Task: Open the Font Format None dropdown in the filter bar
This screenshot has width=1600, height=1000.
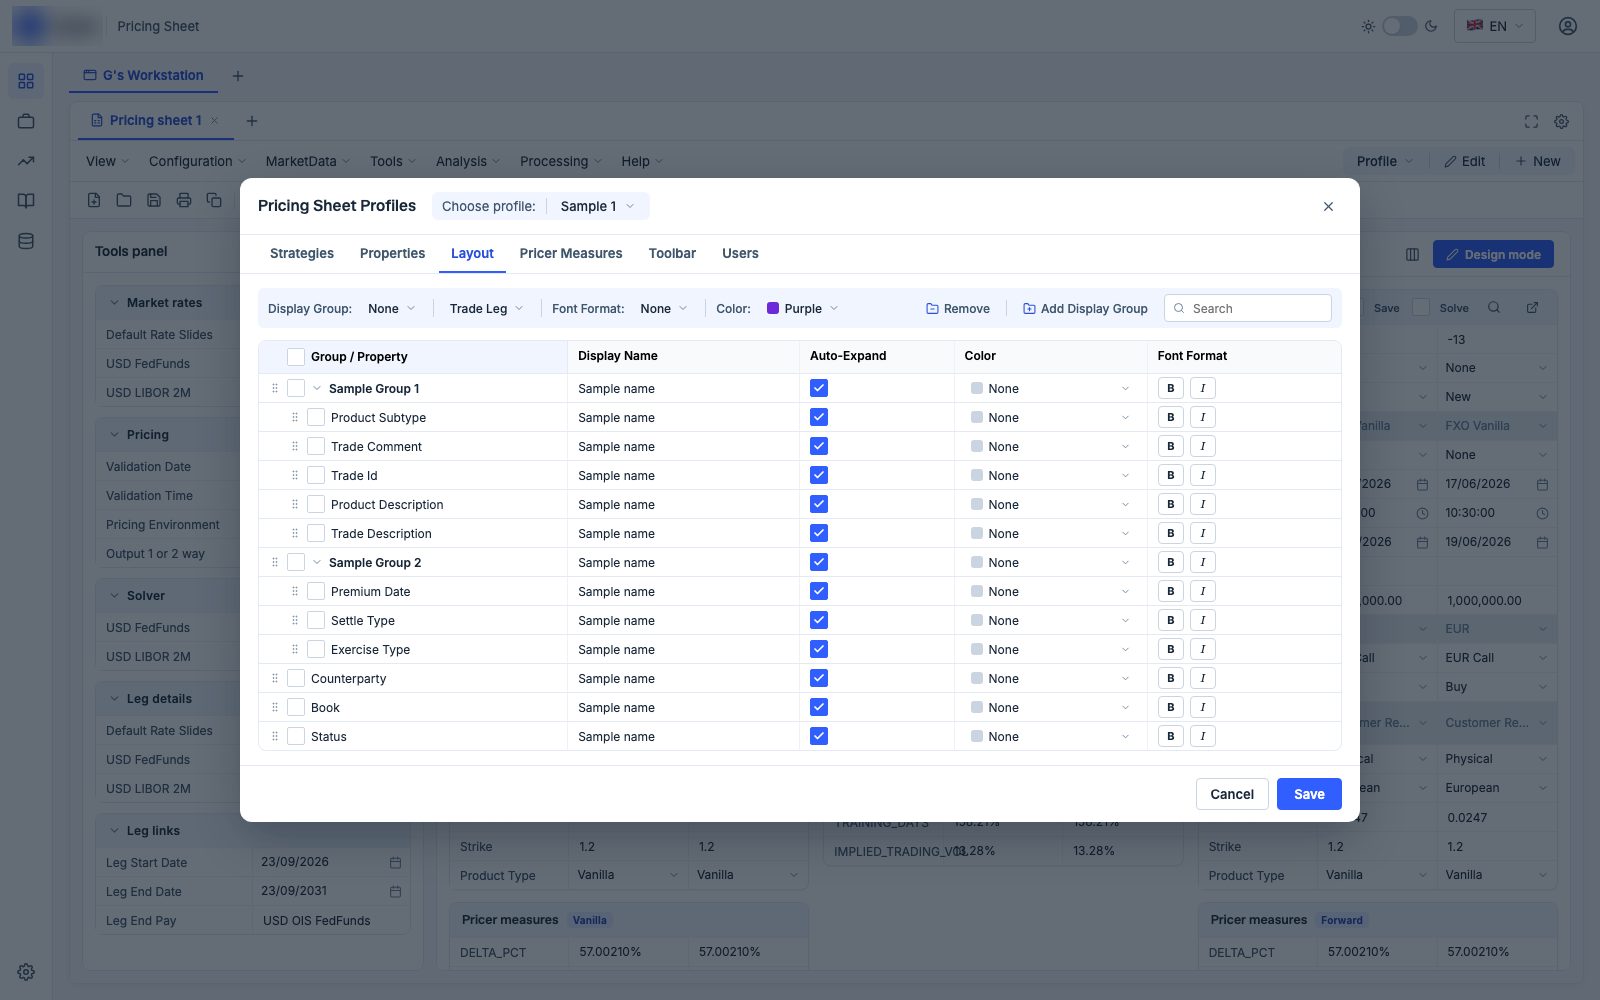Action: point(664,308)
